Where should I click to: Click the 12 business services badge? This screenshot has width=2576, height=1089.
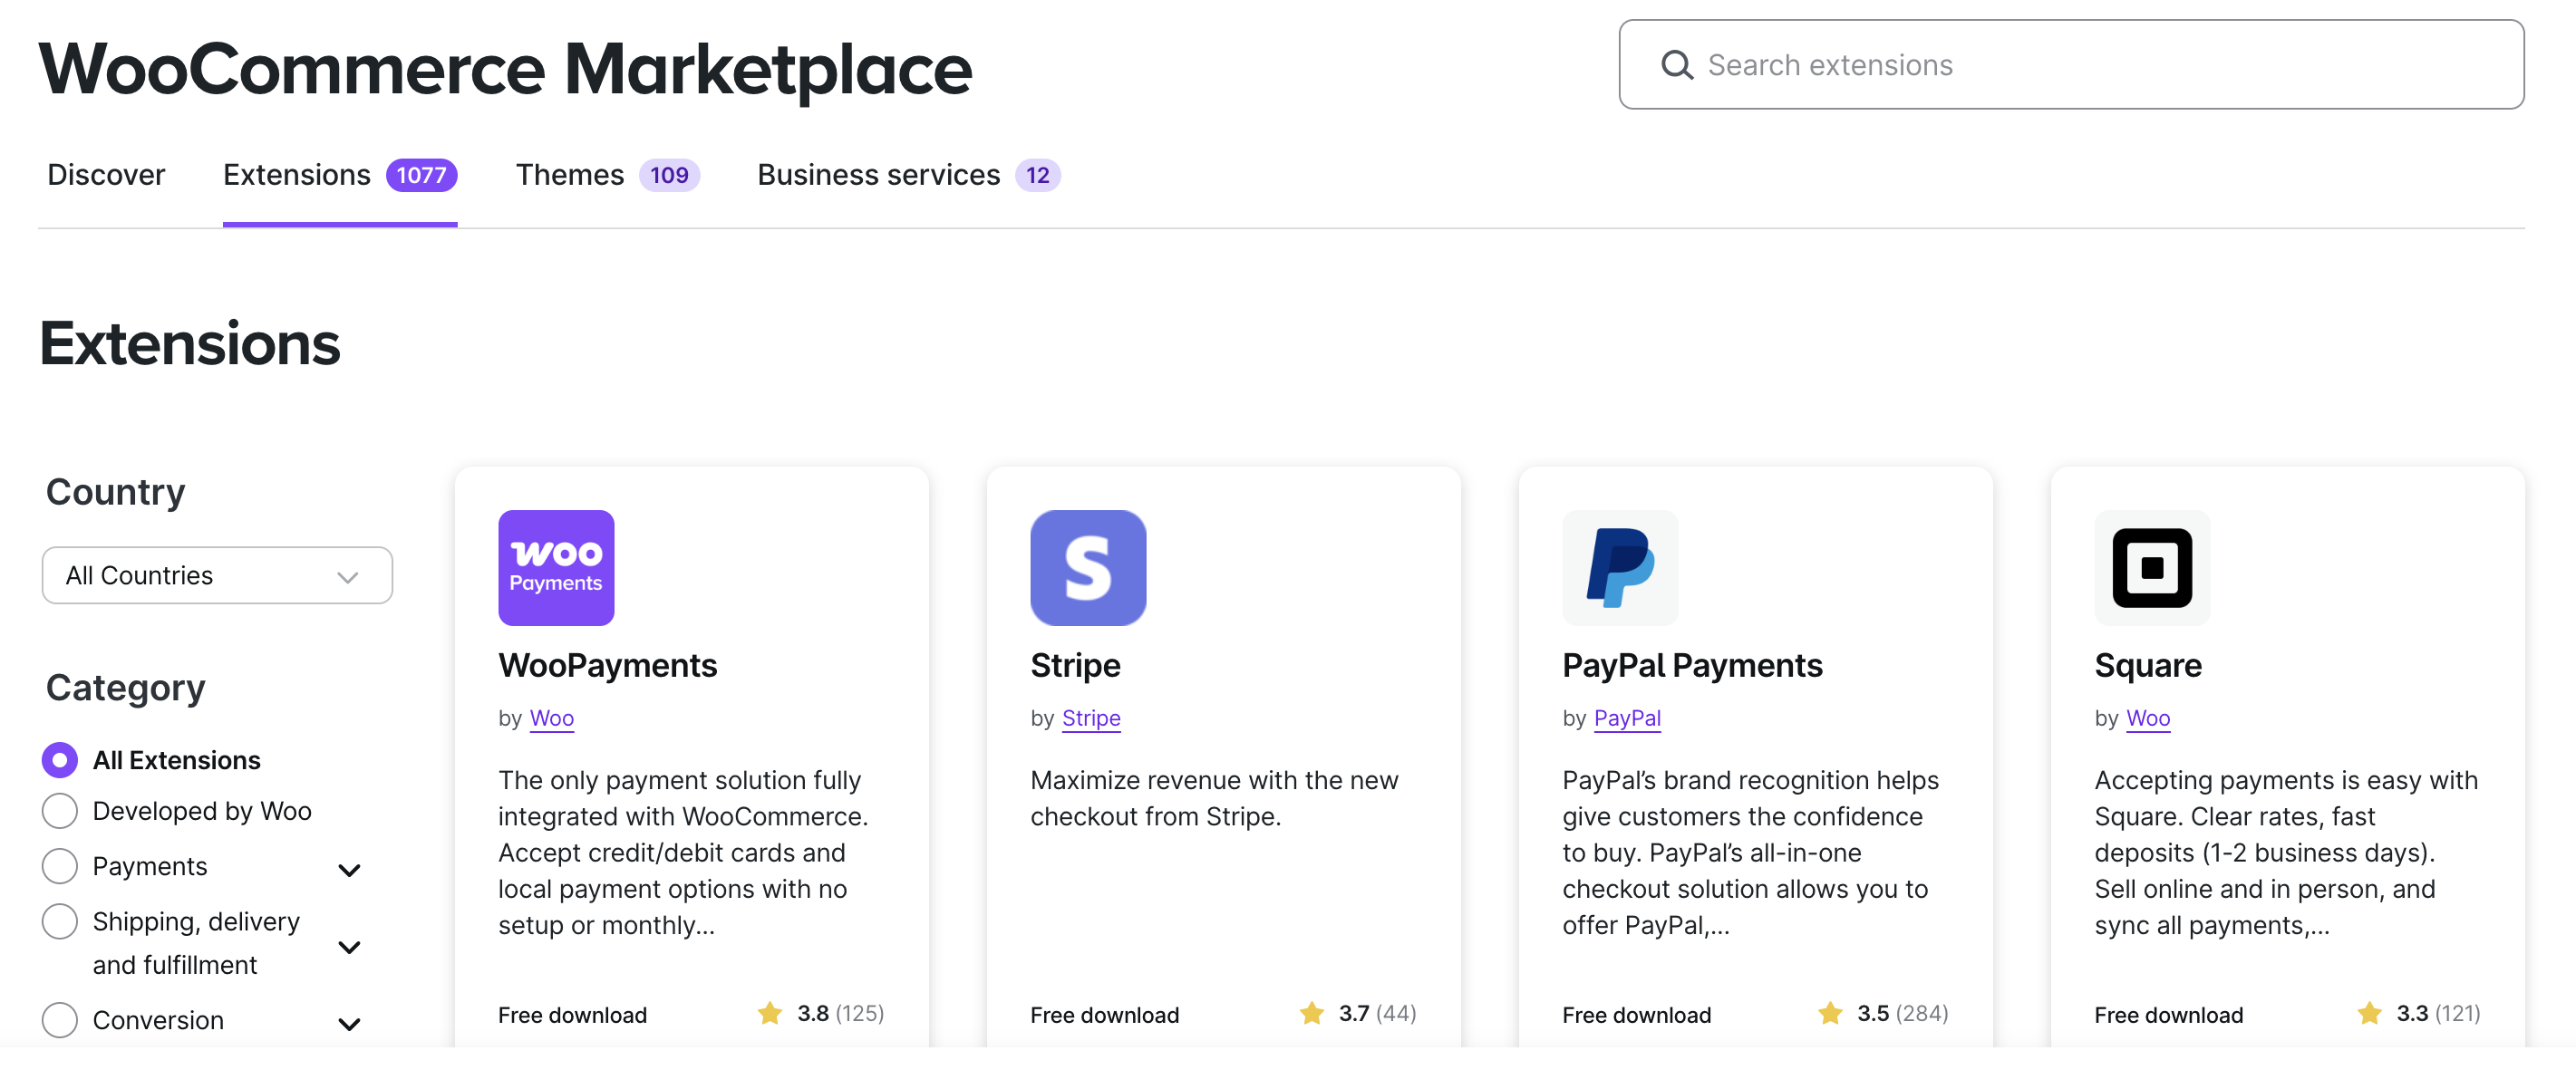(1037, 175)
